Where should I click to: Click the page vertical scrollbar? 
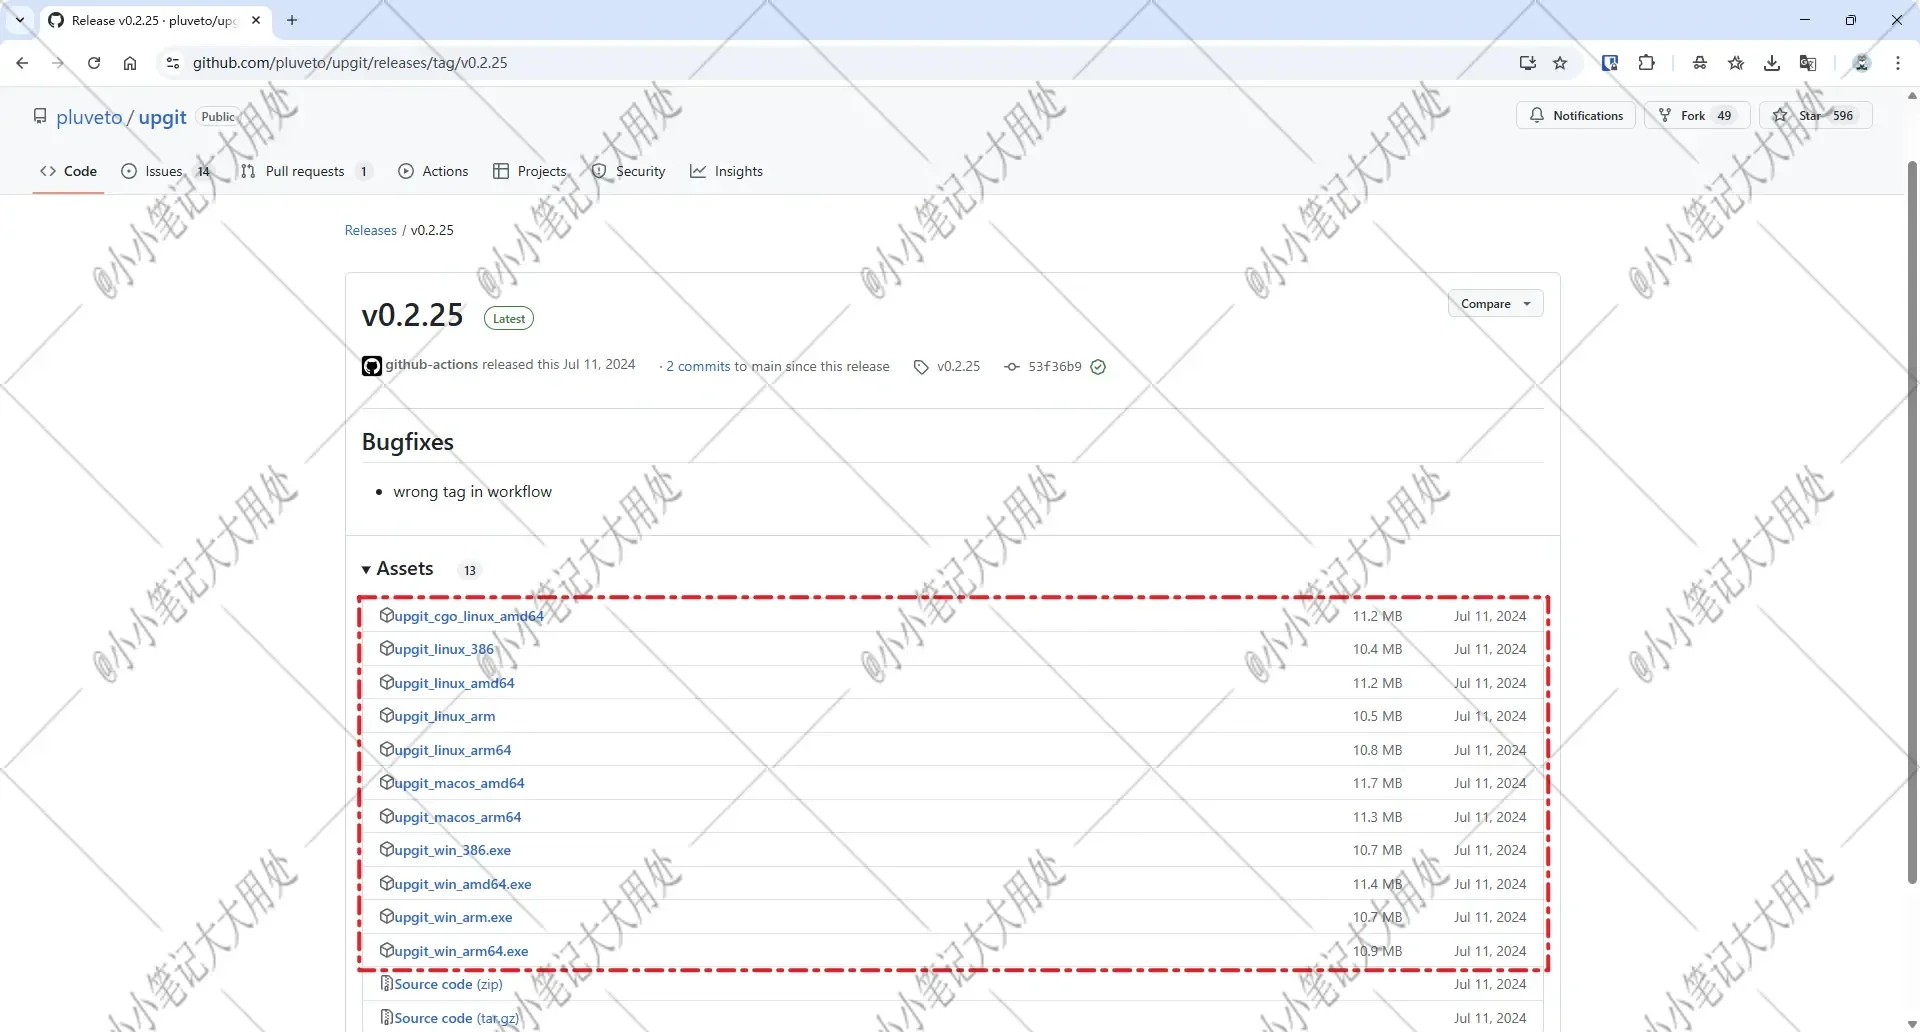point(1912,520)
